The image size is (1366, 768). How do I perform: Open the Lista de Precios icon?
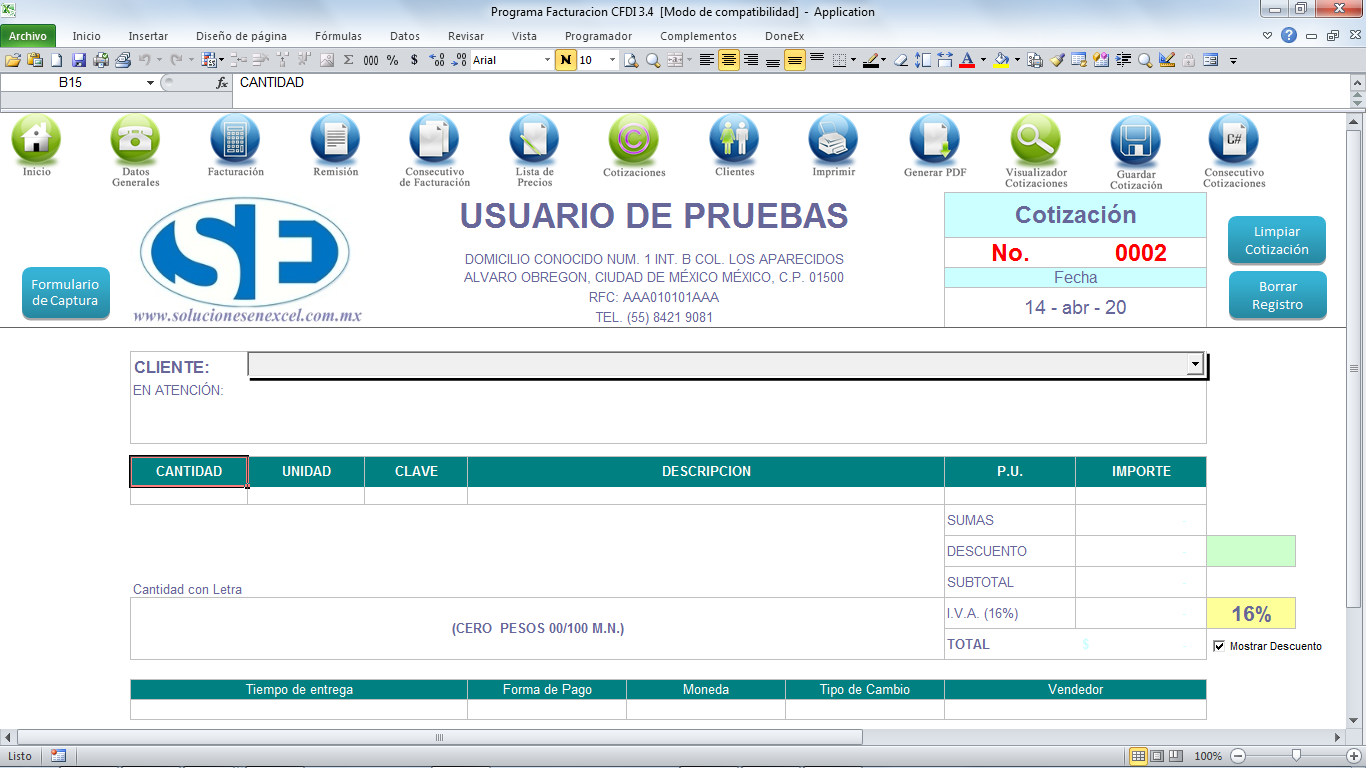coord(534,139)
